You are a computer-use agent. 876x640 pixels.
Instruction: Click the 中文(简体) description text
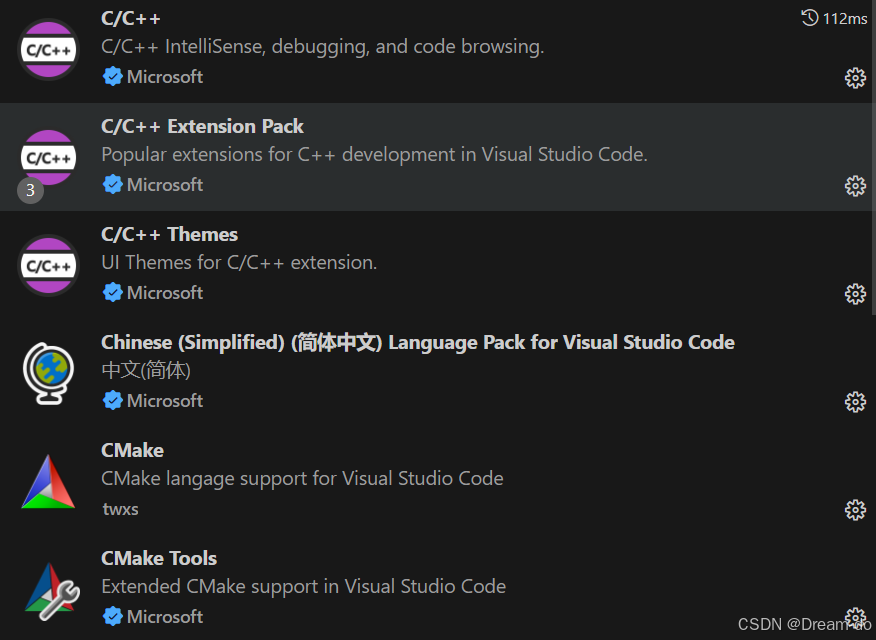[146, 370]
